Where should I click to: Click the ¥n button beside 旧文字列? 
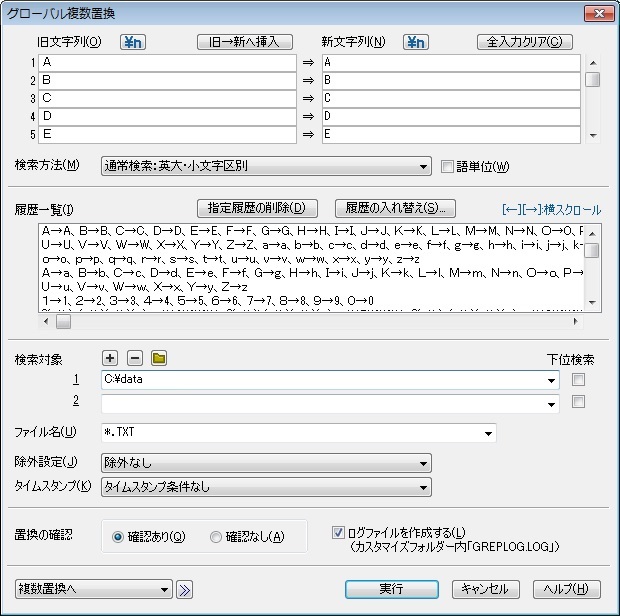pyautogui.click(x=133, y=42)
